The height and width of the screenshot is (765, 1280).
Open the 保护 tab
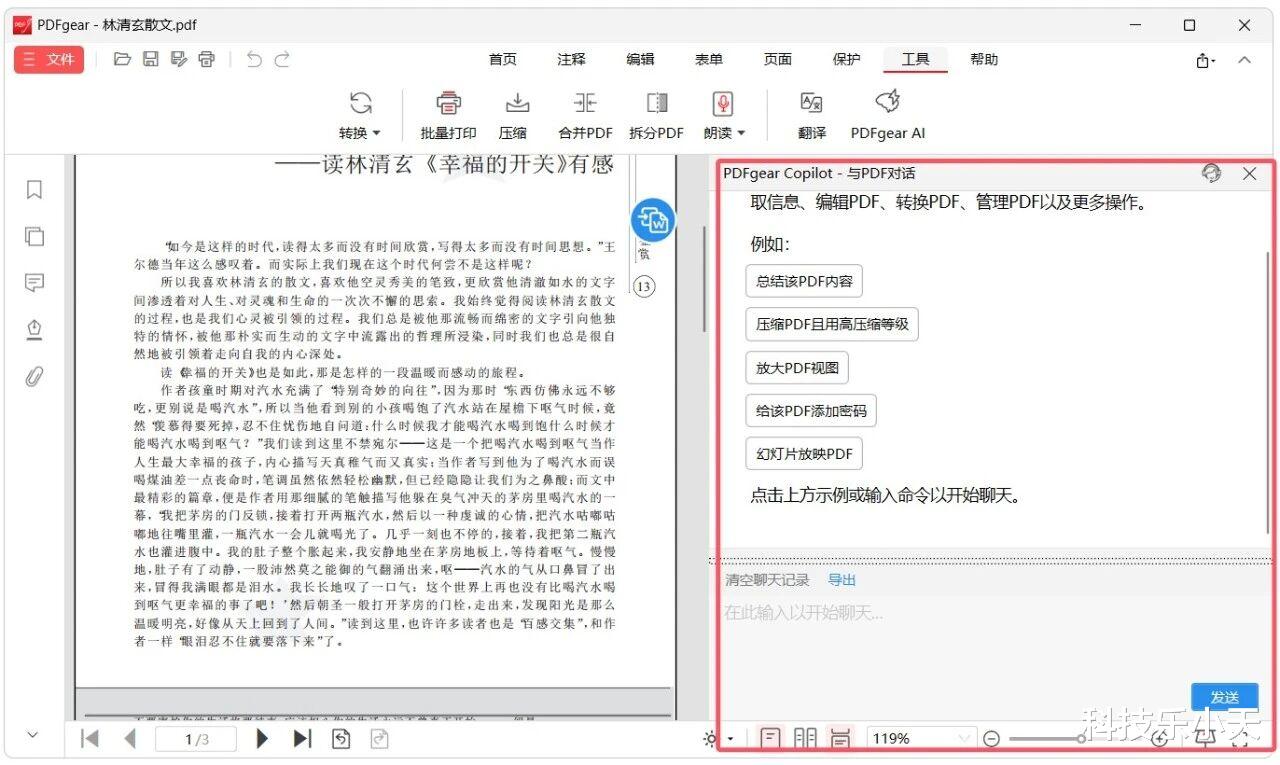(846, 59)
